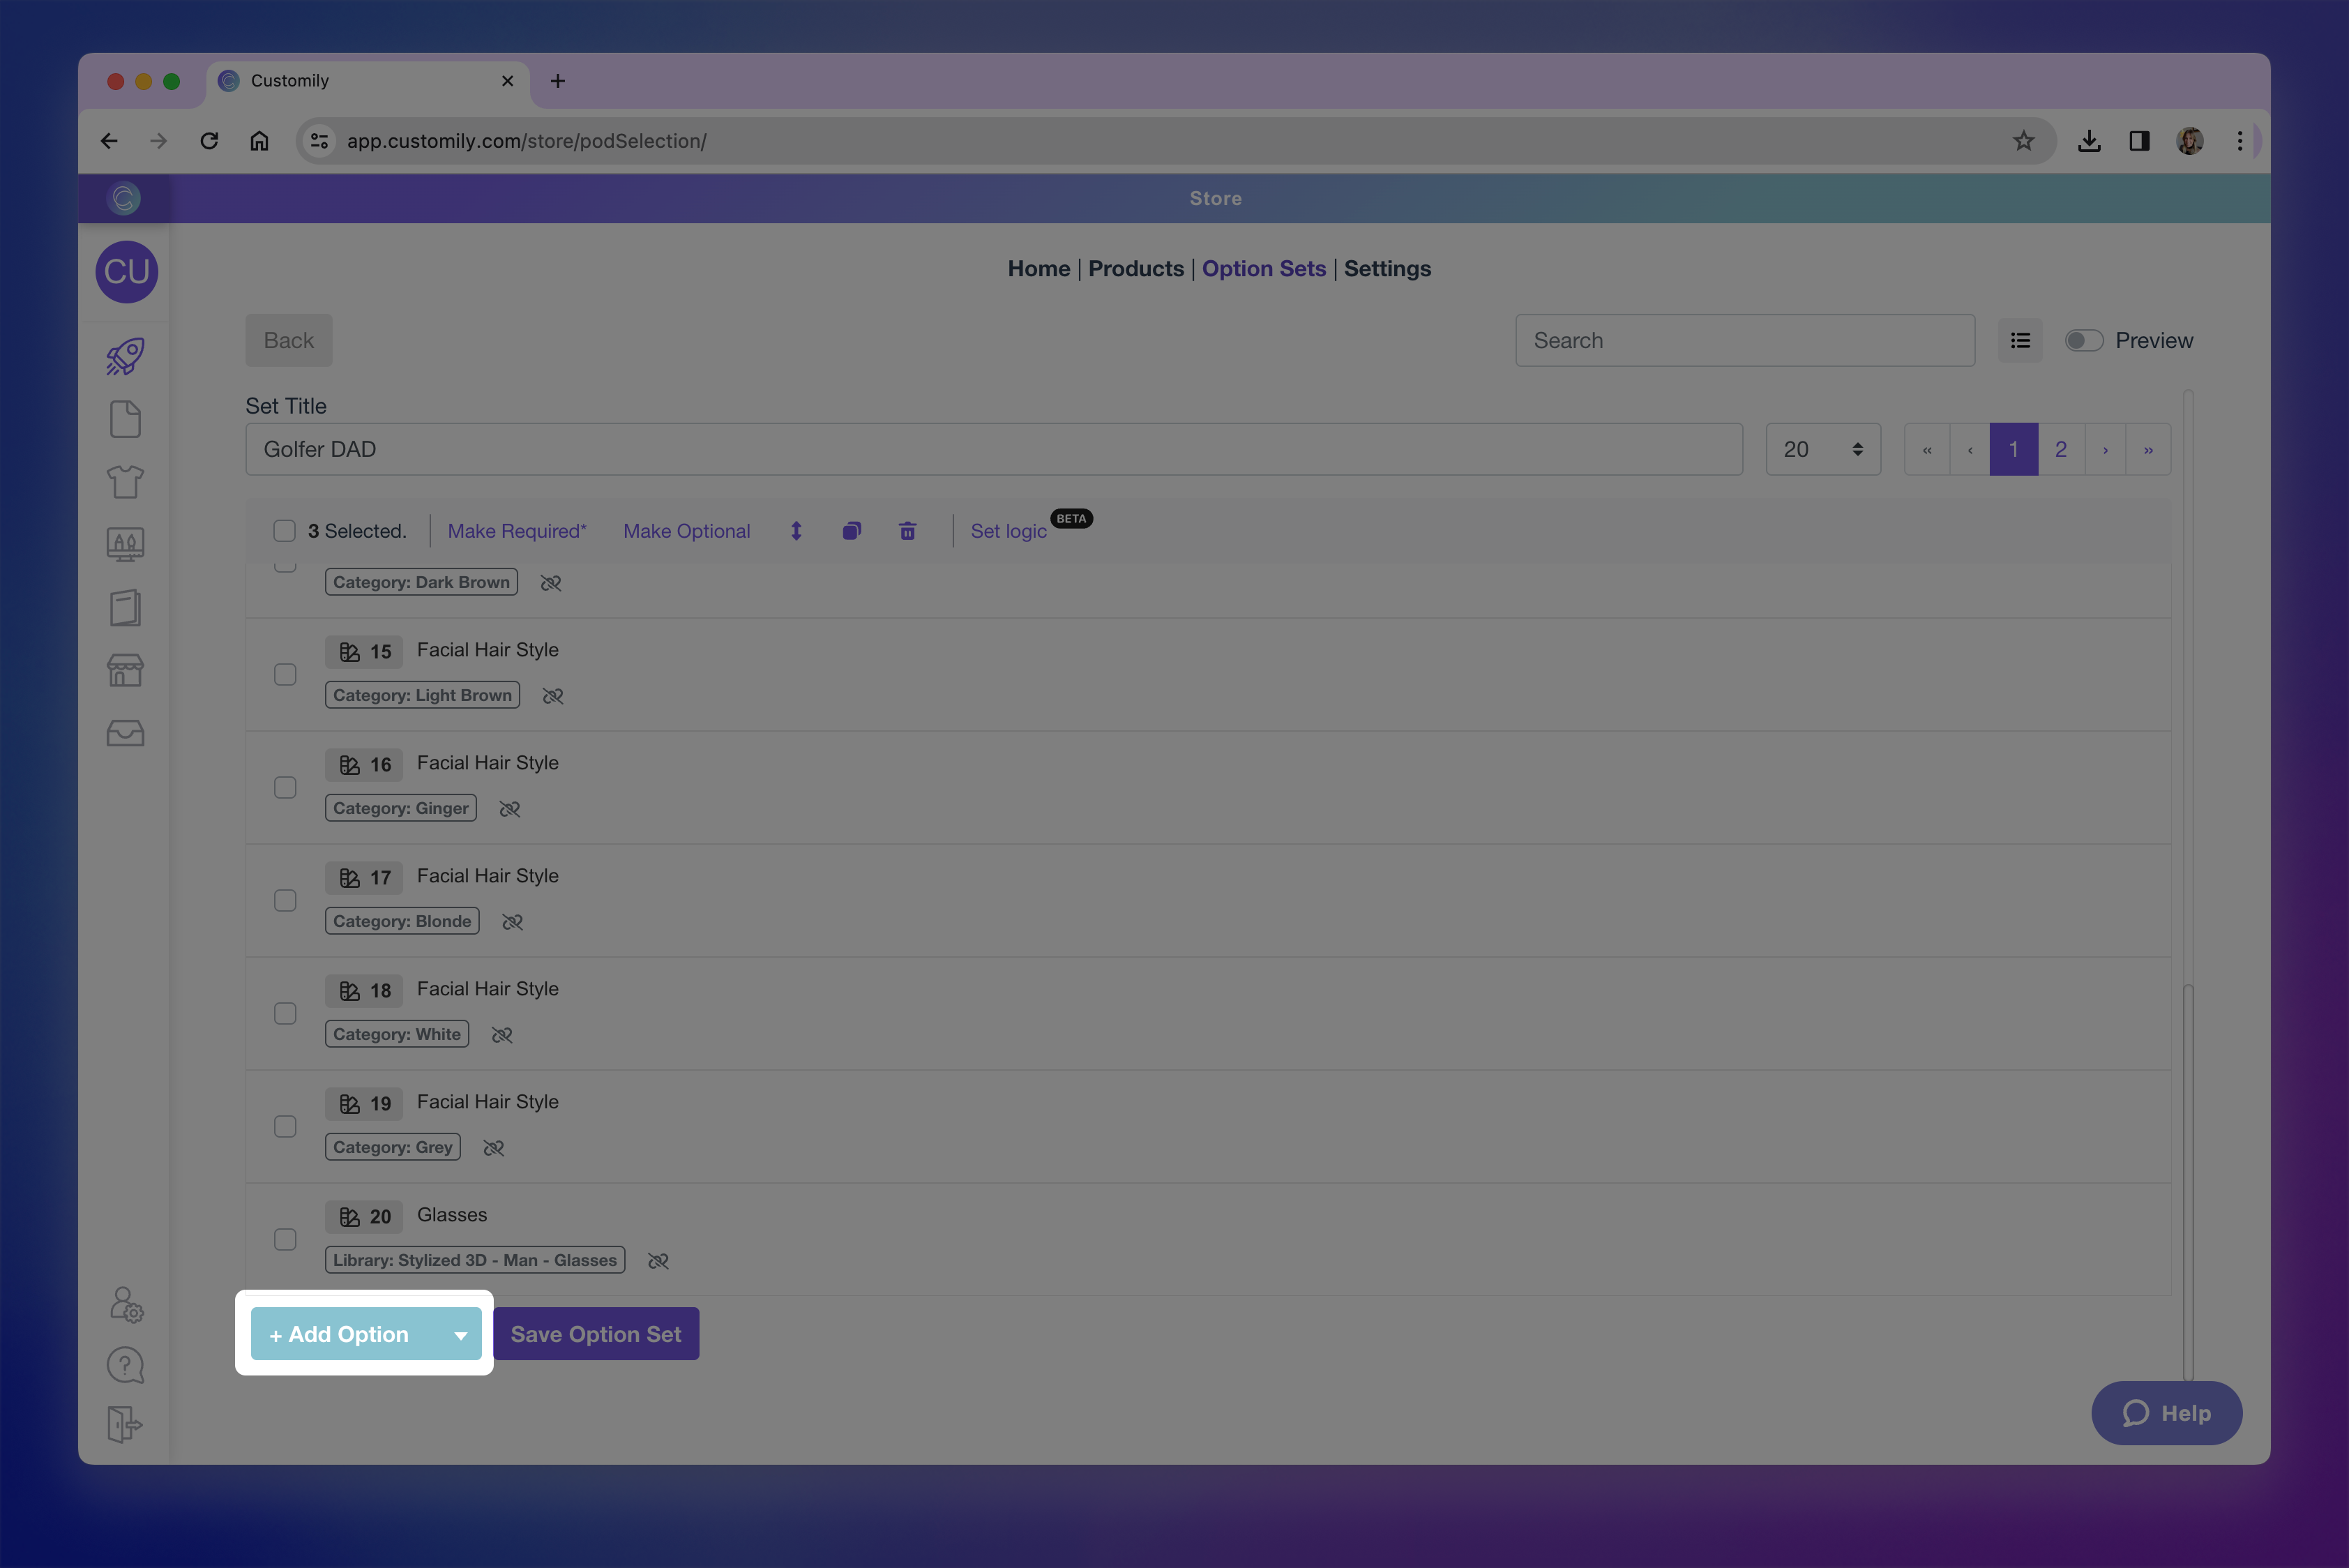
Task: Switch to list view beside the search box
Action: point(2020,340)
